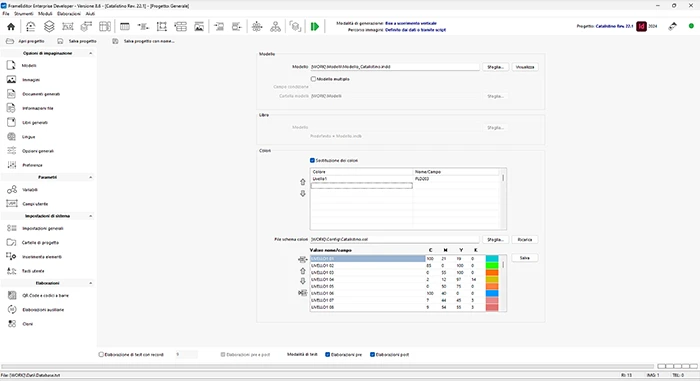
Task: Click the Home icon in the toolbar
Action: tap(11, 27)
